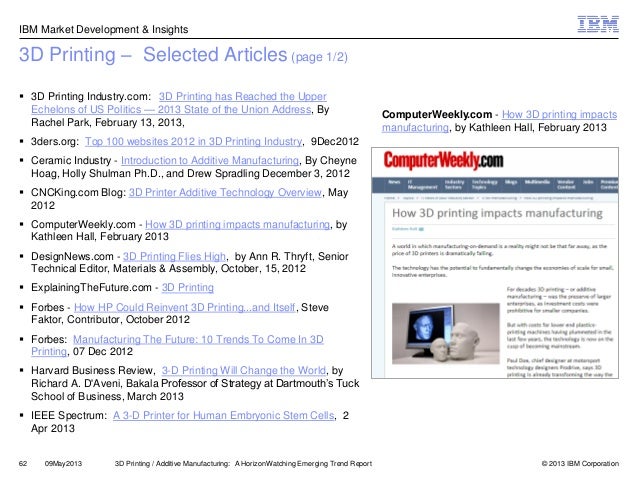The height and width of the screenshot is (479, 638).
Task: Open 3D Printing Flies High link
Action: (174, 256)
